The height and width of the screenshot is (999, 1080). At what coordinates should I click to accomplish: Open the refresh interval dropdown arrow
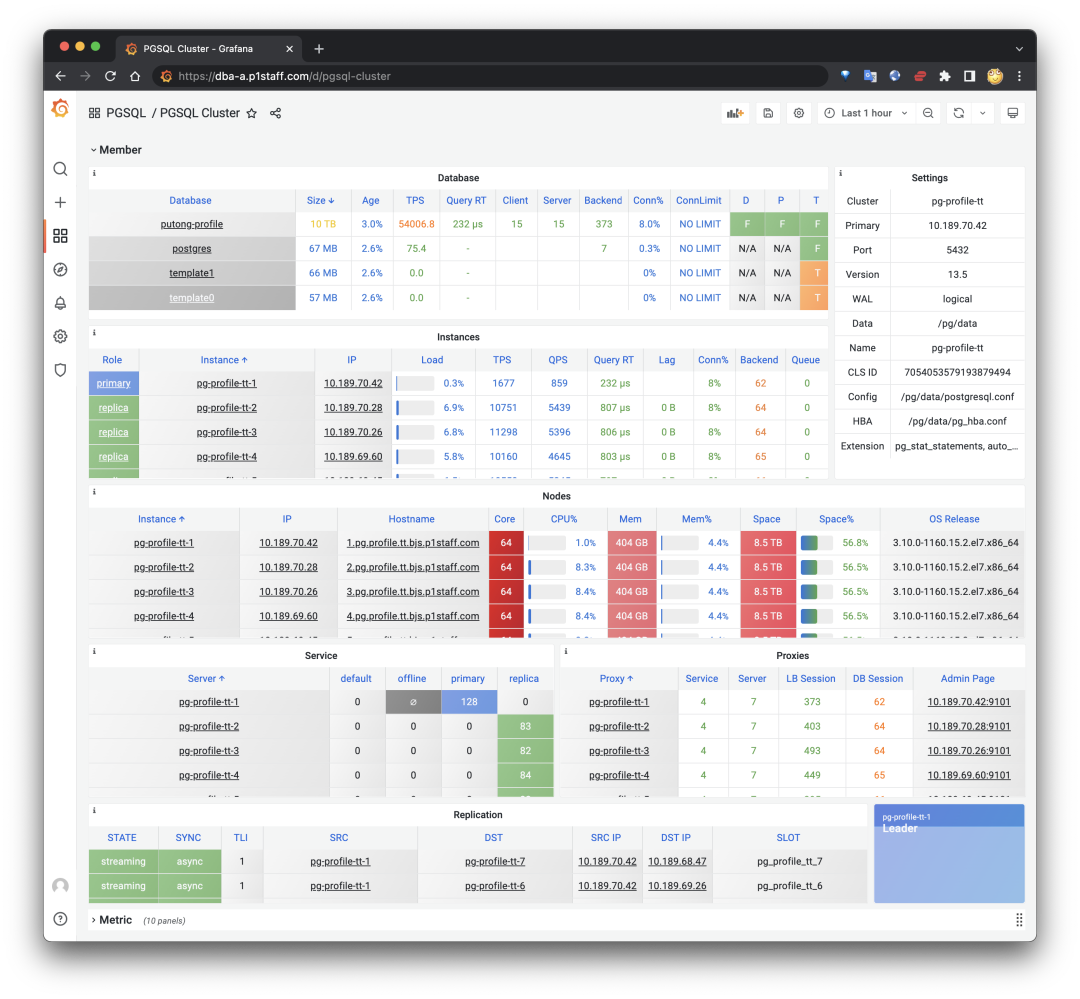click(982, 113)
